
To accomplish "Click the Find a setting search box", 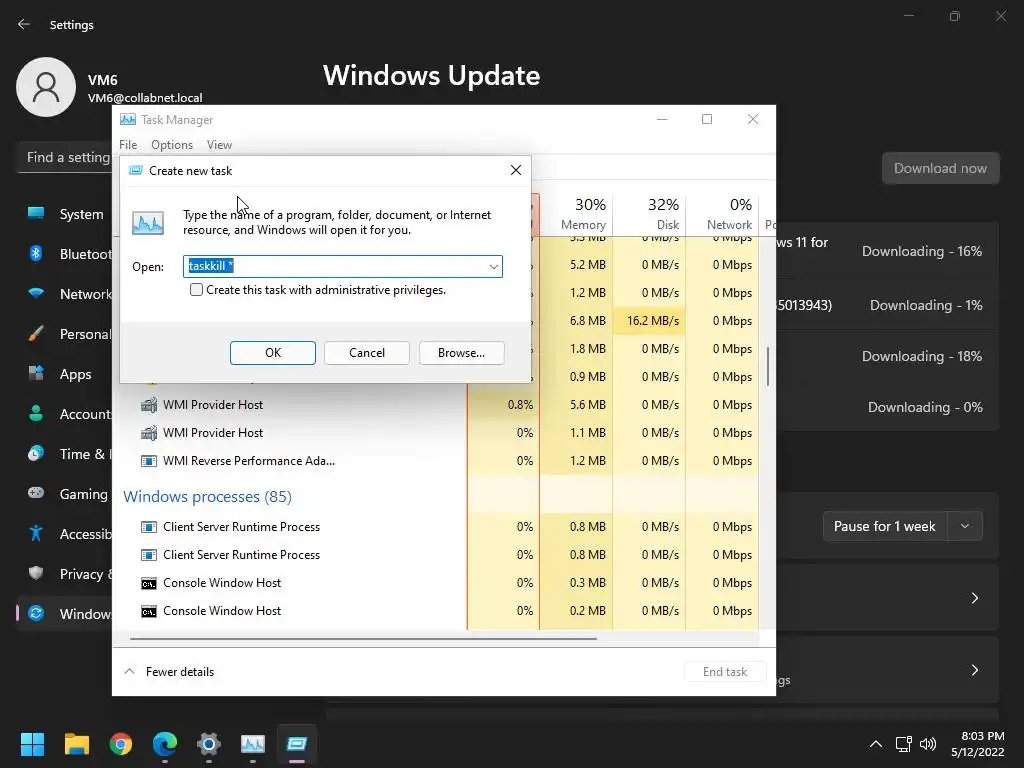I will pos(65,157).
